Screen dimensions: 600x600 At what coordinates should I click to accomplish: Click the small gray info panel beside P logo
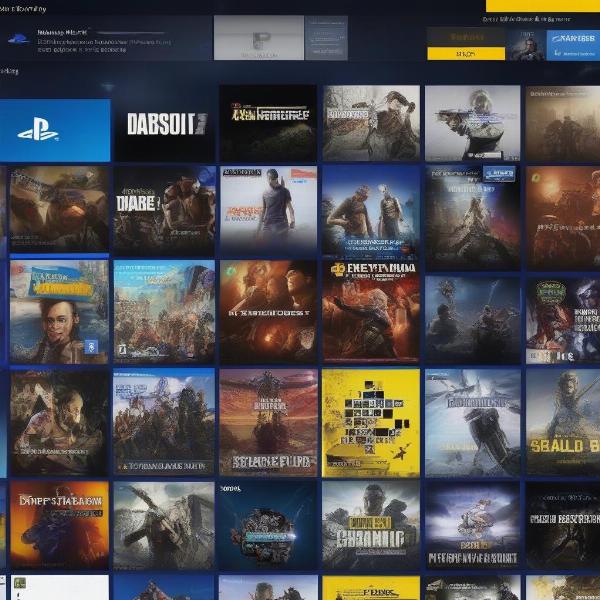(x=326, y=38)
